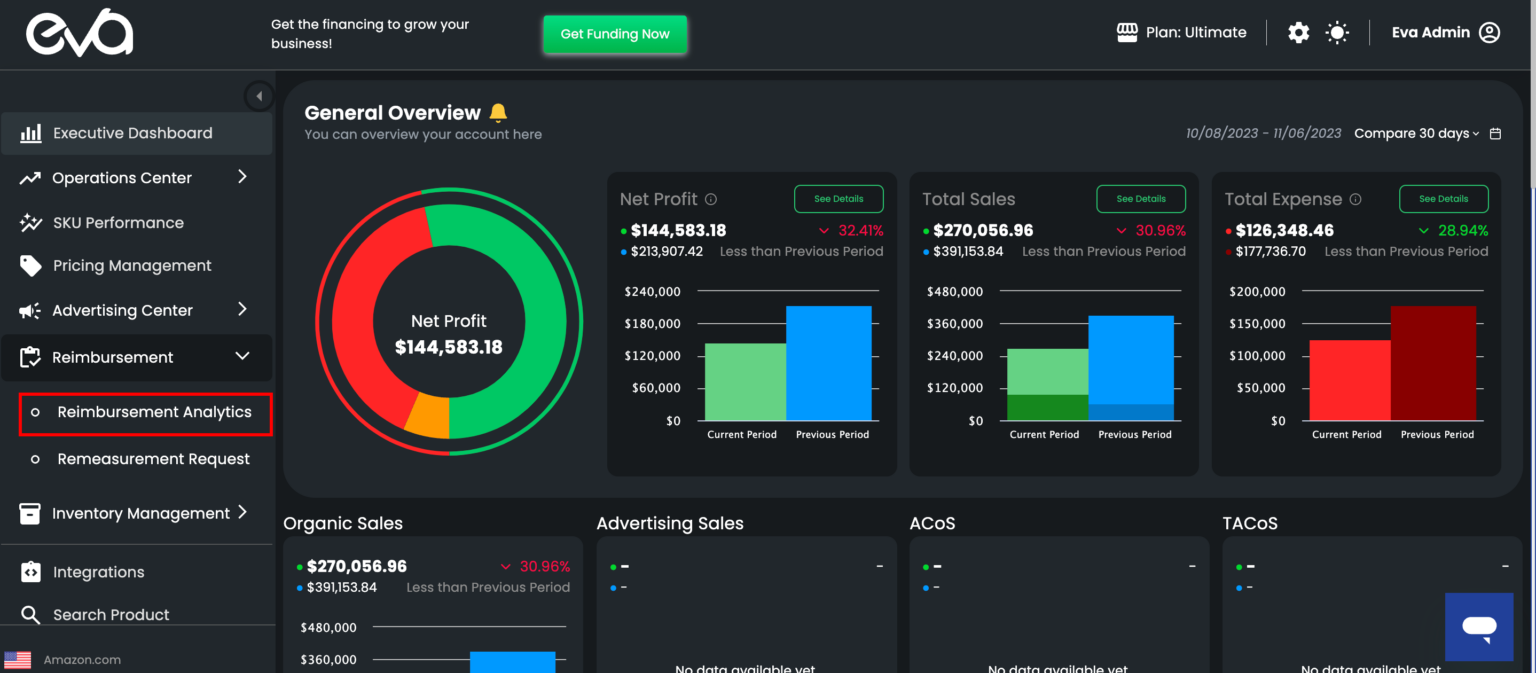Open the Integrations panel icon
Image resolution: width=1536 pixels, height=673 pixels.
[27, 571]
